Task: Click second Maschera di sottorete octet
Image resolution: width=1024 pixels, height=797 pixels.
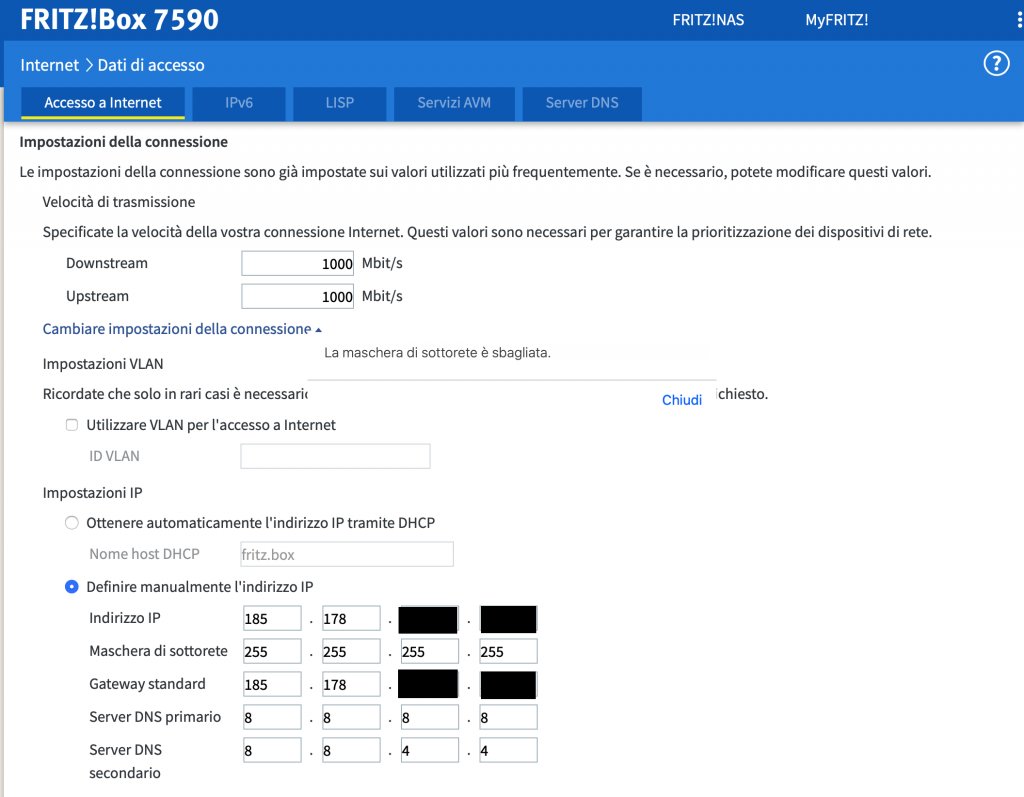Action: pyautogui.click(x=351, y=651)
